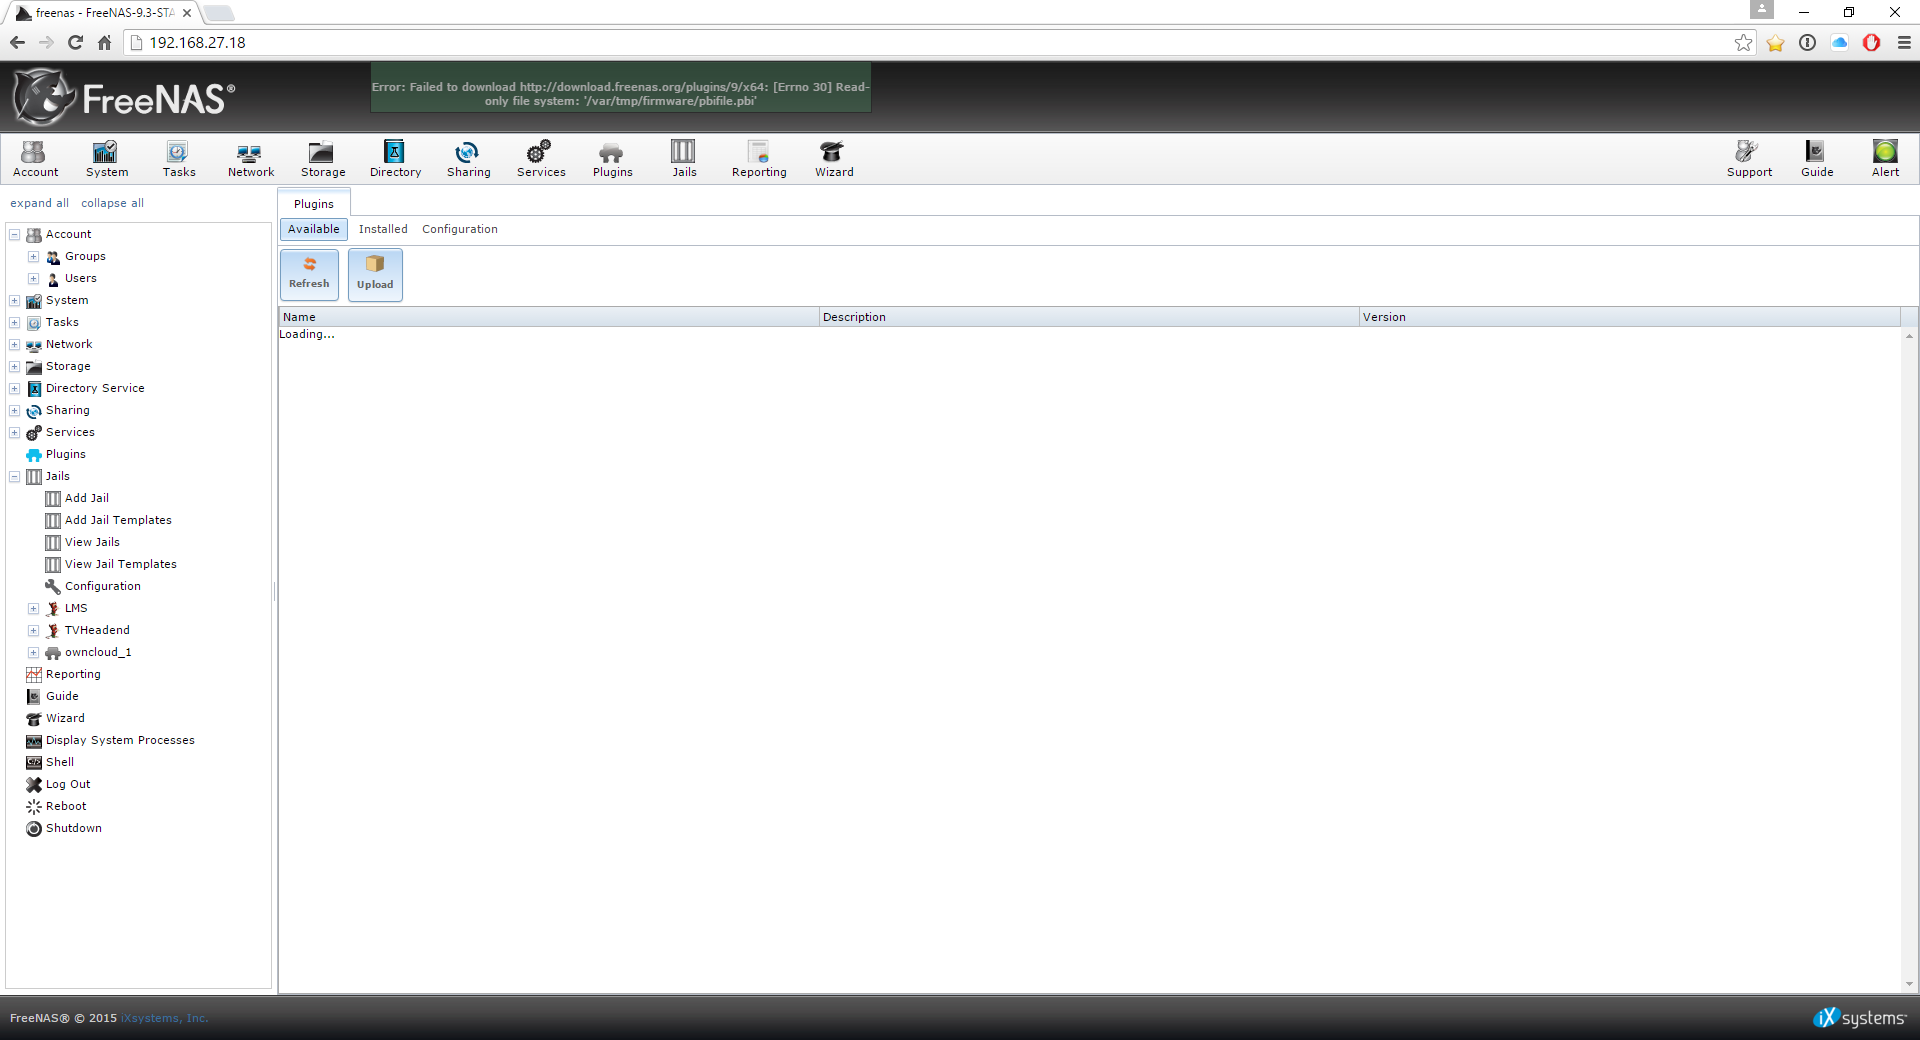Launch the Wizard from the toolbar
The height and width of the screenshot is (1040, 1920).
[x=834, y=159]
